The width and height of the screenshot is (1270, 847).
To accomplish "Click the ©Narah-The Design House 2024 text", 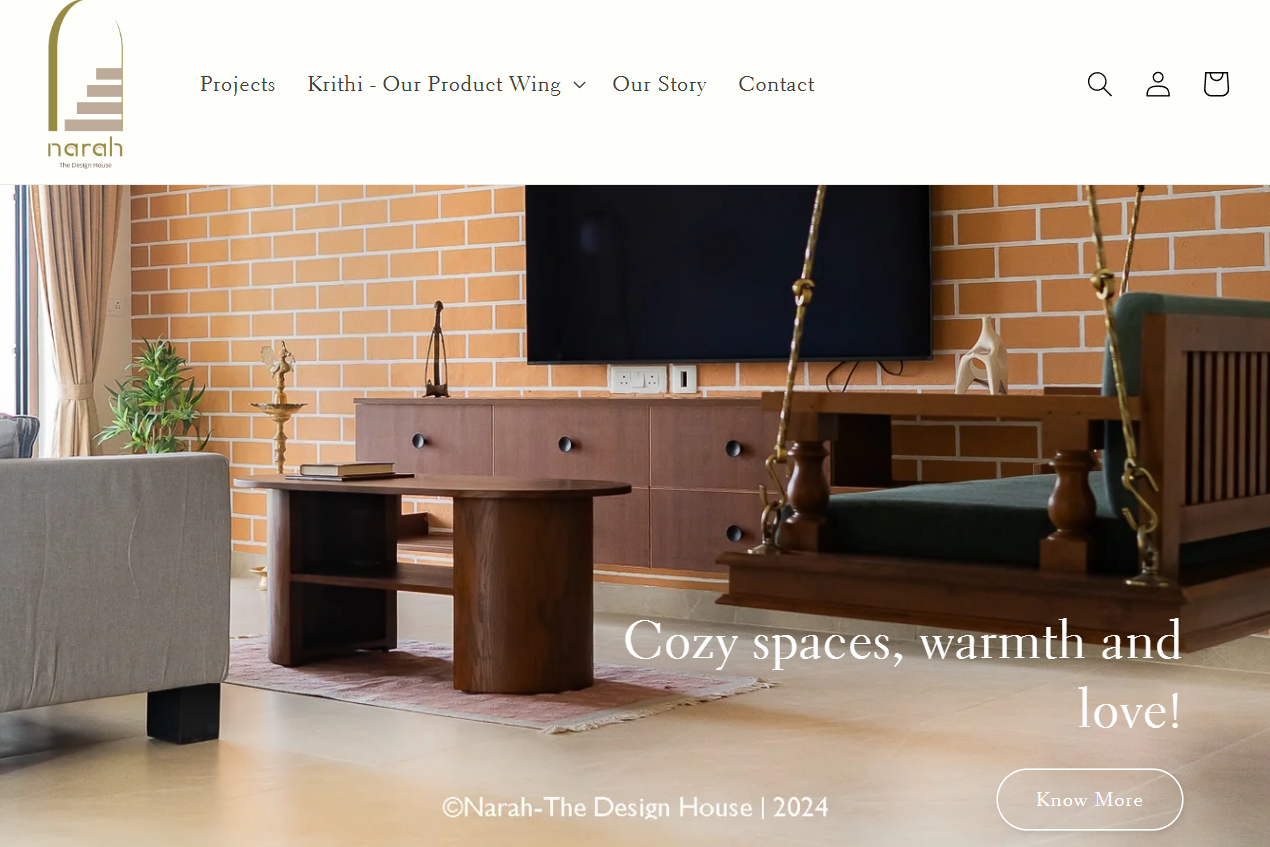I will click(x=636, y=807).
